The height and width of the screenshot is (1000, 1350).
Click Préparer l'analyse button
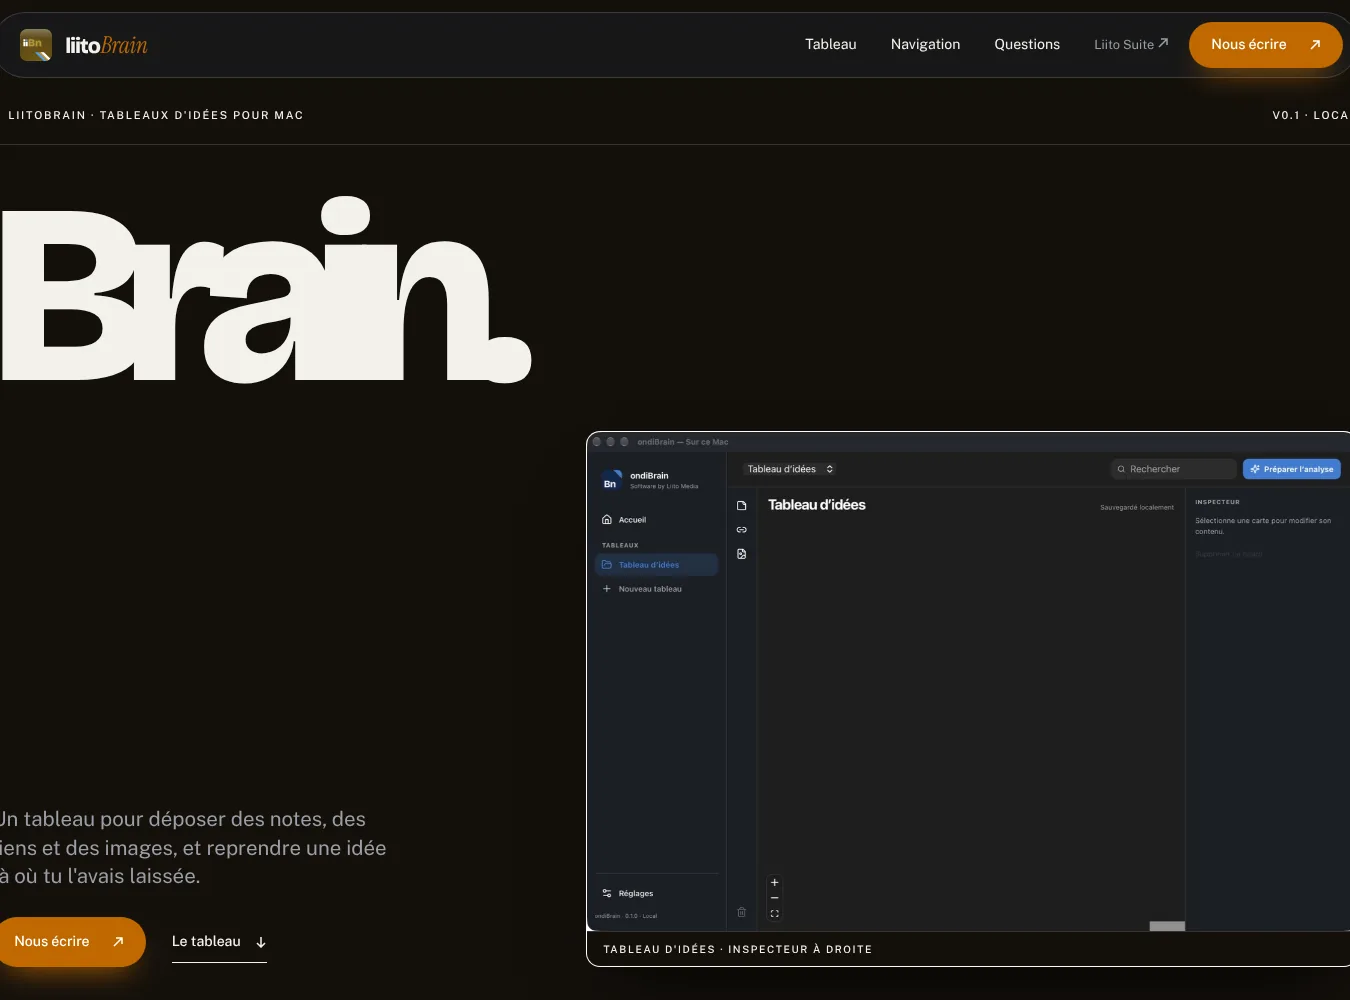[1292, 469]
